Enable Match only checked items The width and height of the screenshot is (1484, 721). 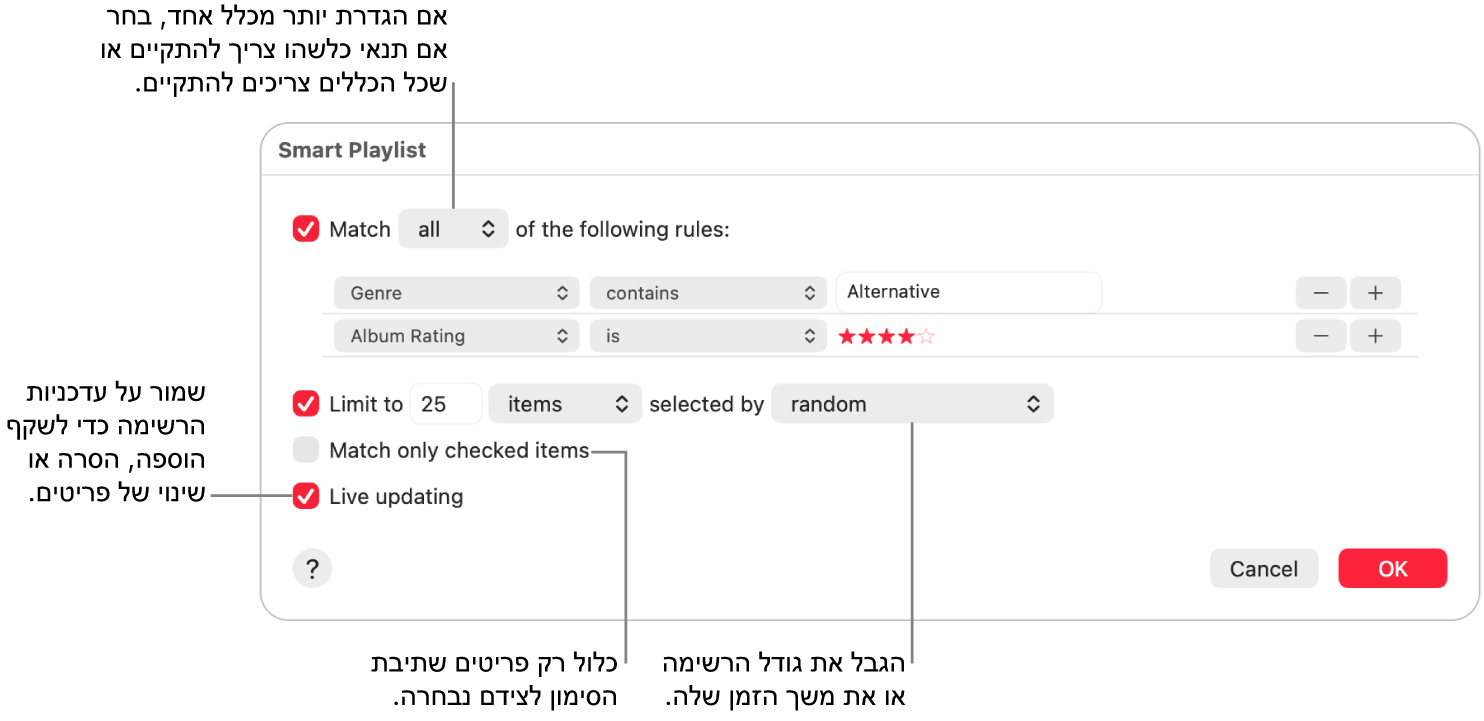pyautogui.click(x=306, y=450)
